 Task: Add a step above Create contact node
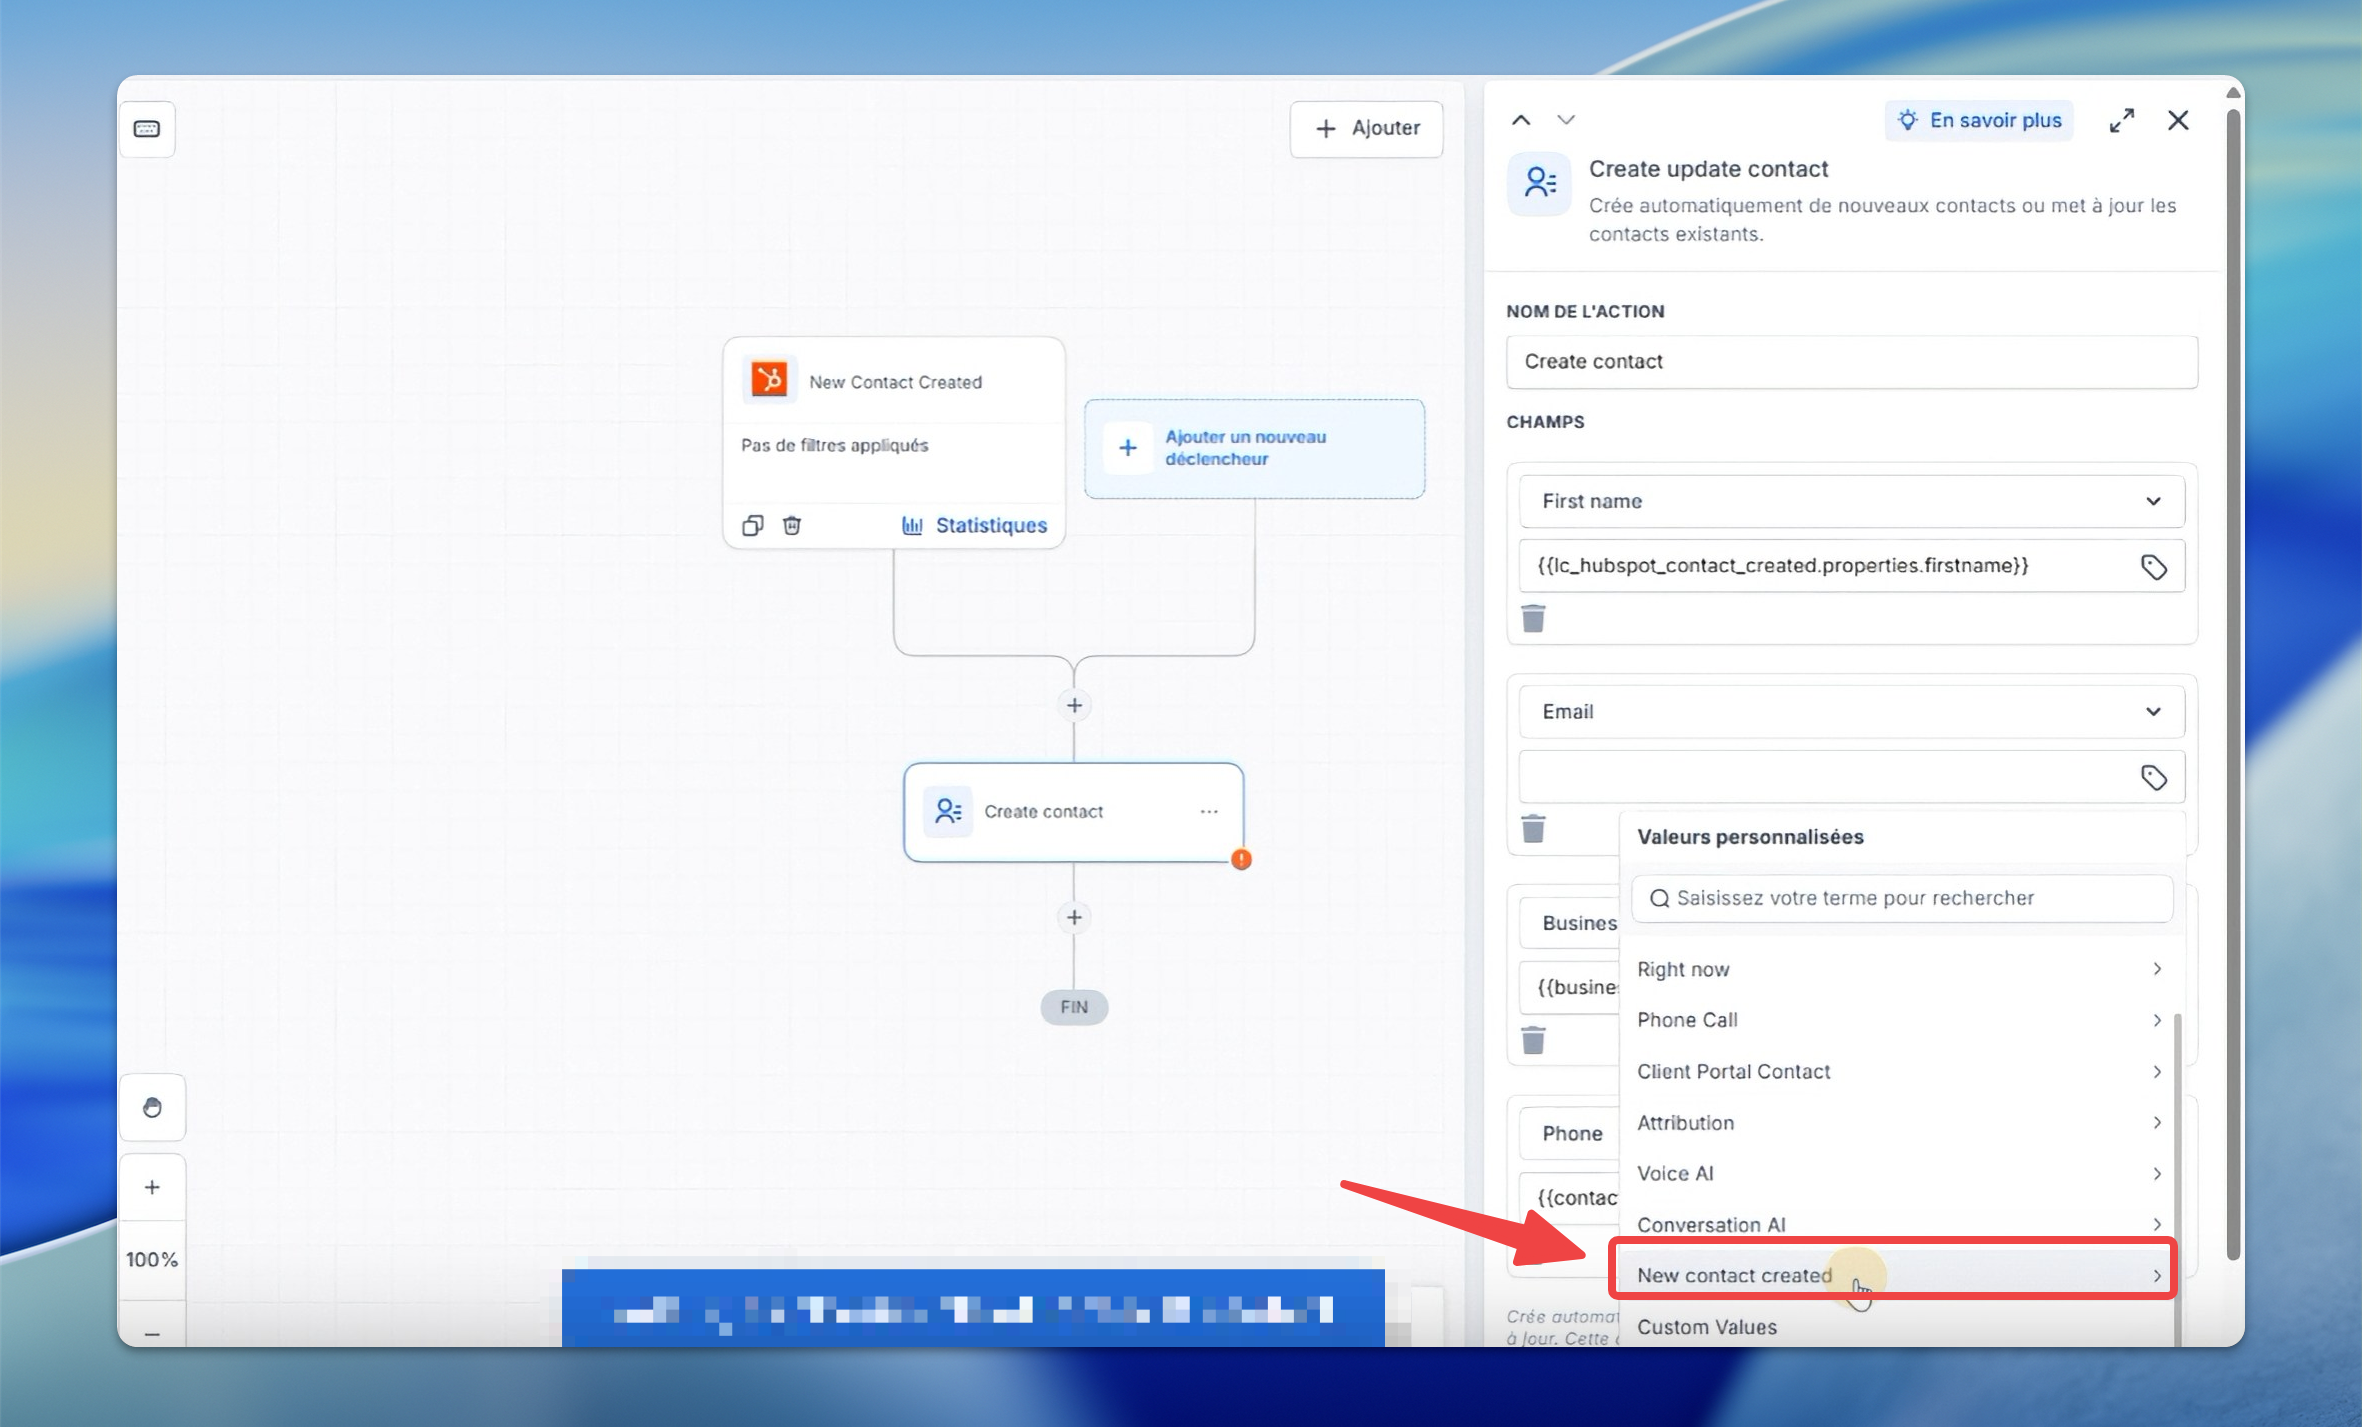(x=1074, y=705)
